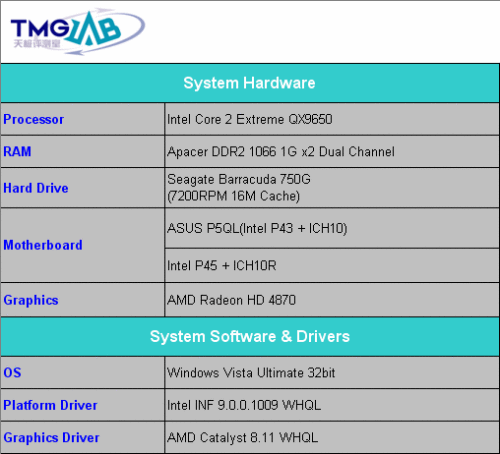Click the Motherboard label

pyautogui.click(x=43, y=245)
